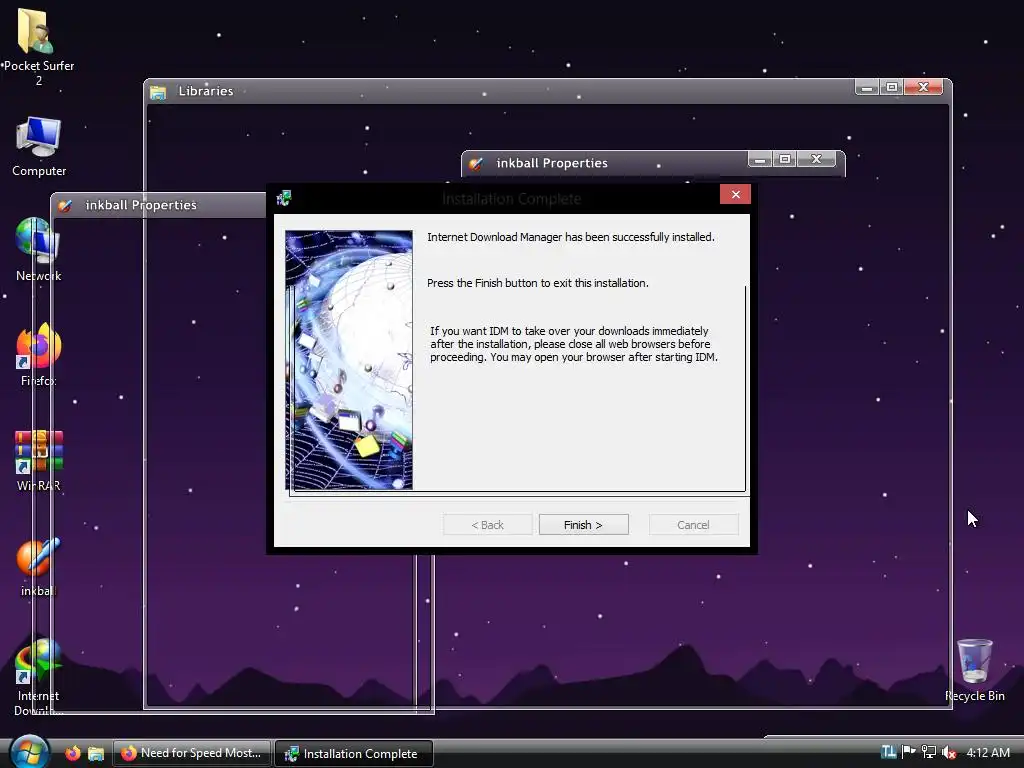Select the Internet Download Manager desktop shortcut

click(39, 677)
